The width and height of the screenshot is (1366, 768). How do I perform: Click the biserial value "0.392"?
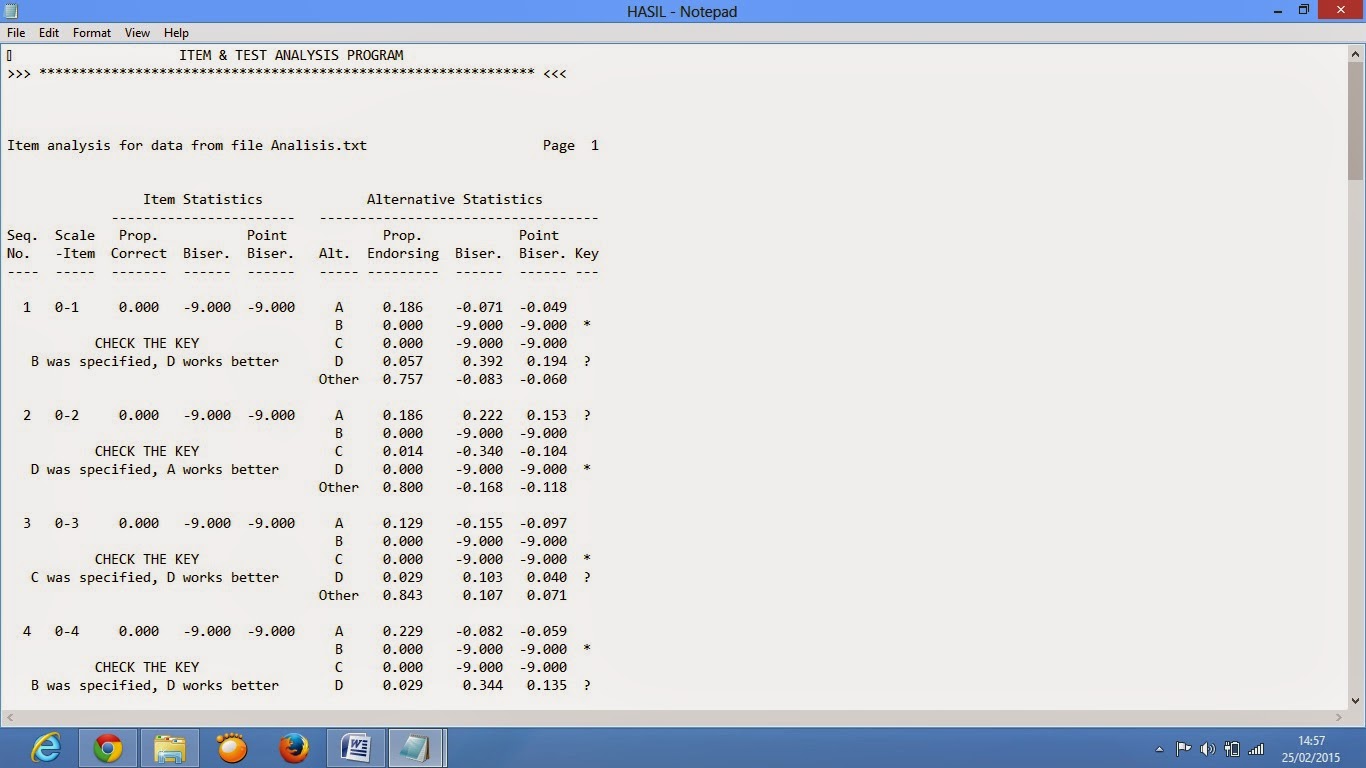483,361
